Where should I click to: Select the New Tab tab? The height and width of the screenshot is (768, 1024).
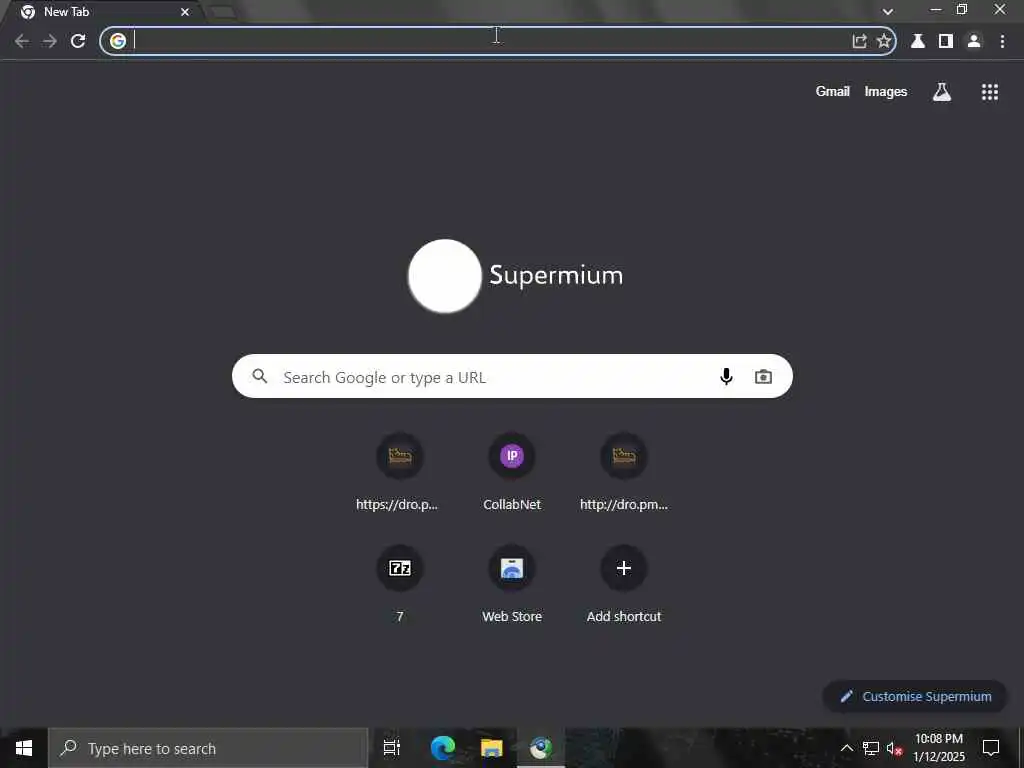[104, 12]
